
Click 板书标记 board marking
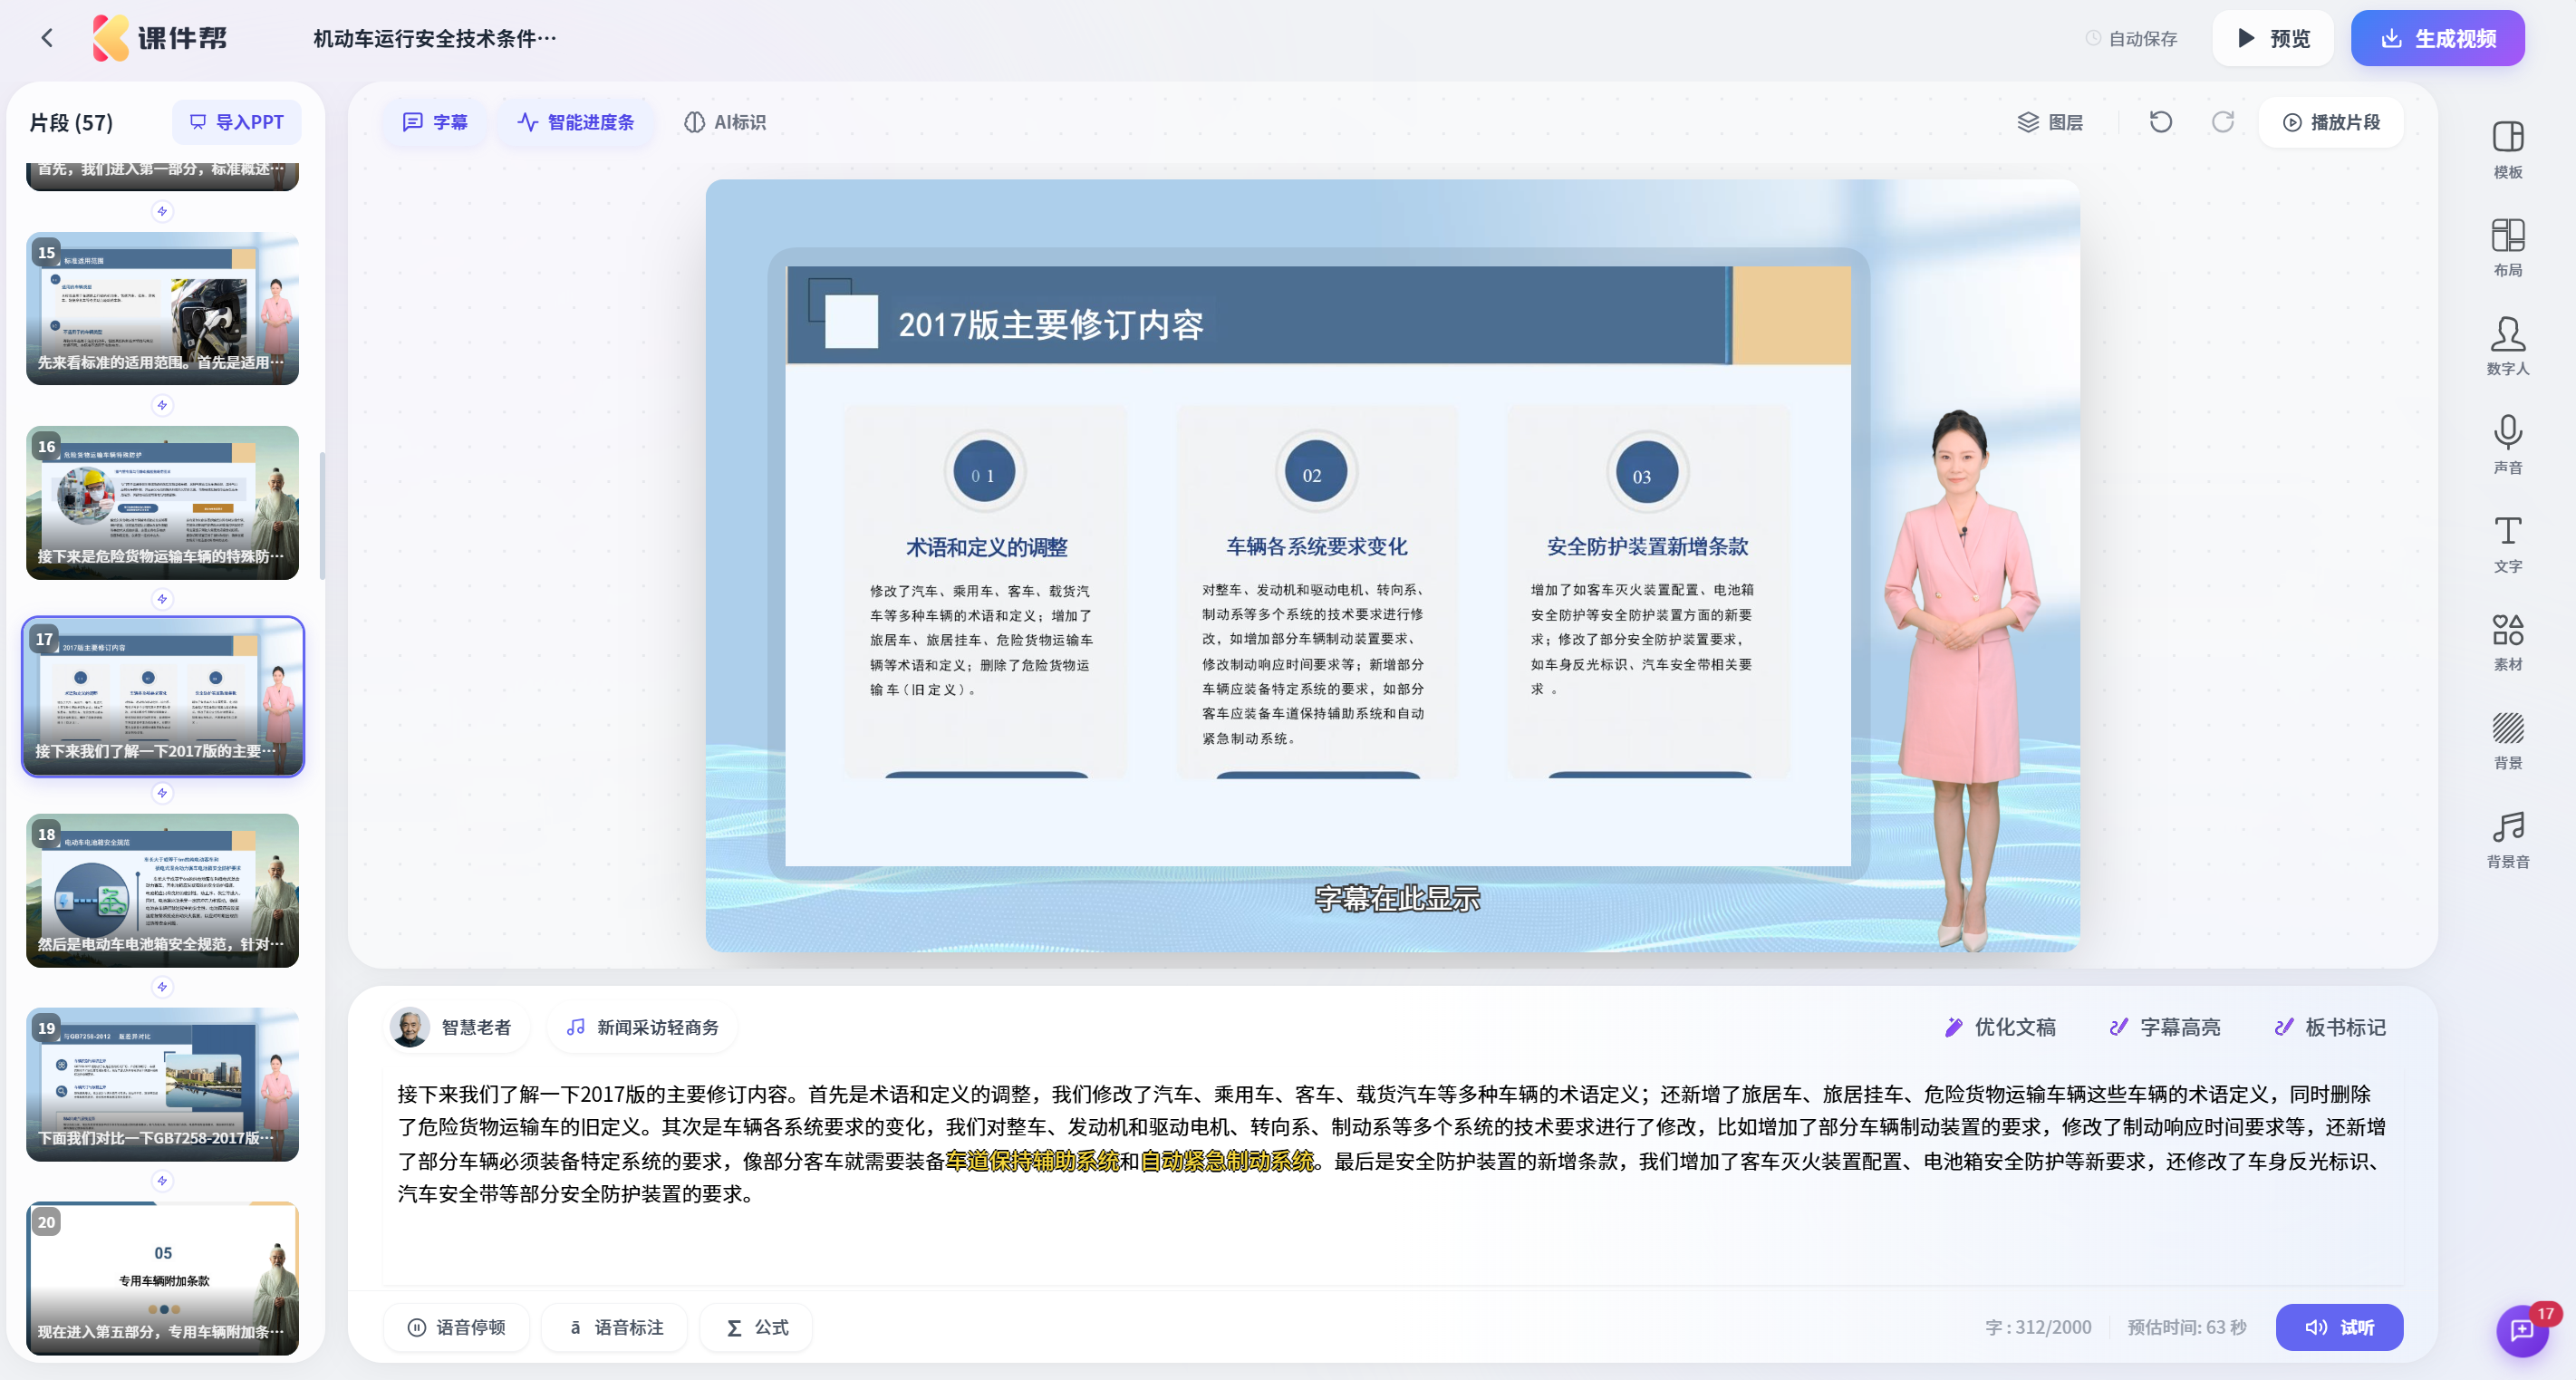click(x=2329, y=1027)
